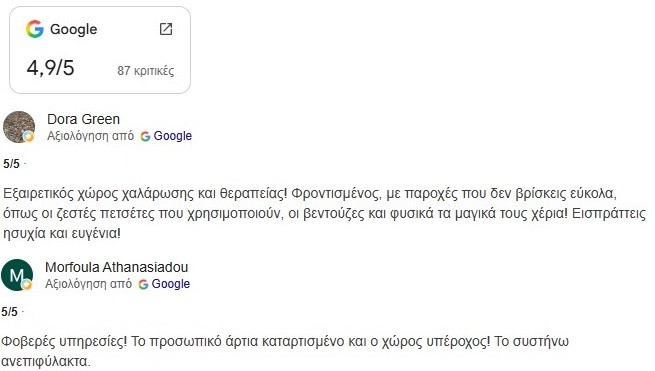Click the local guide badge on Dora's avatar

pos(28,136)
